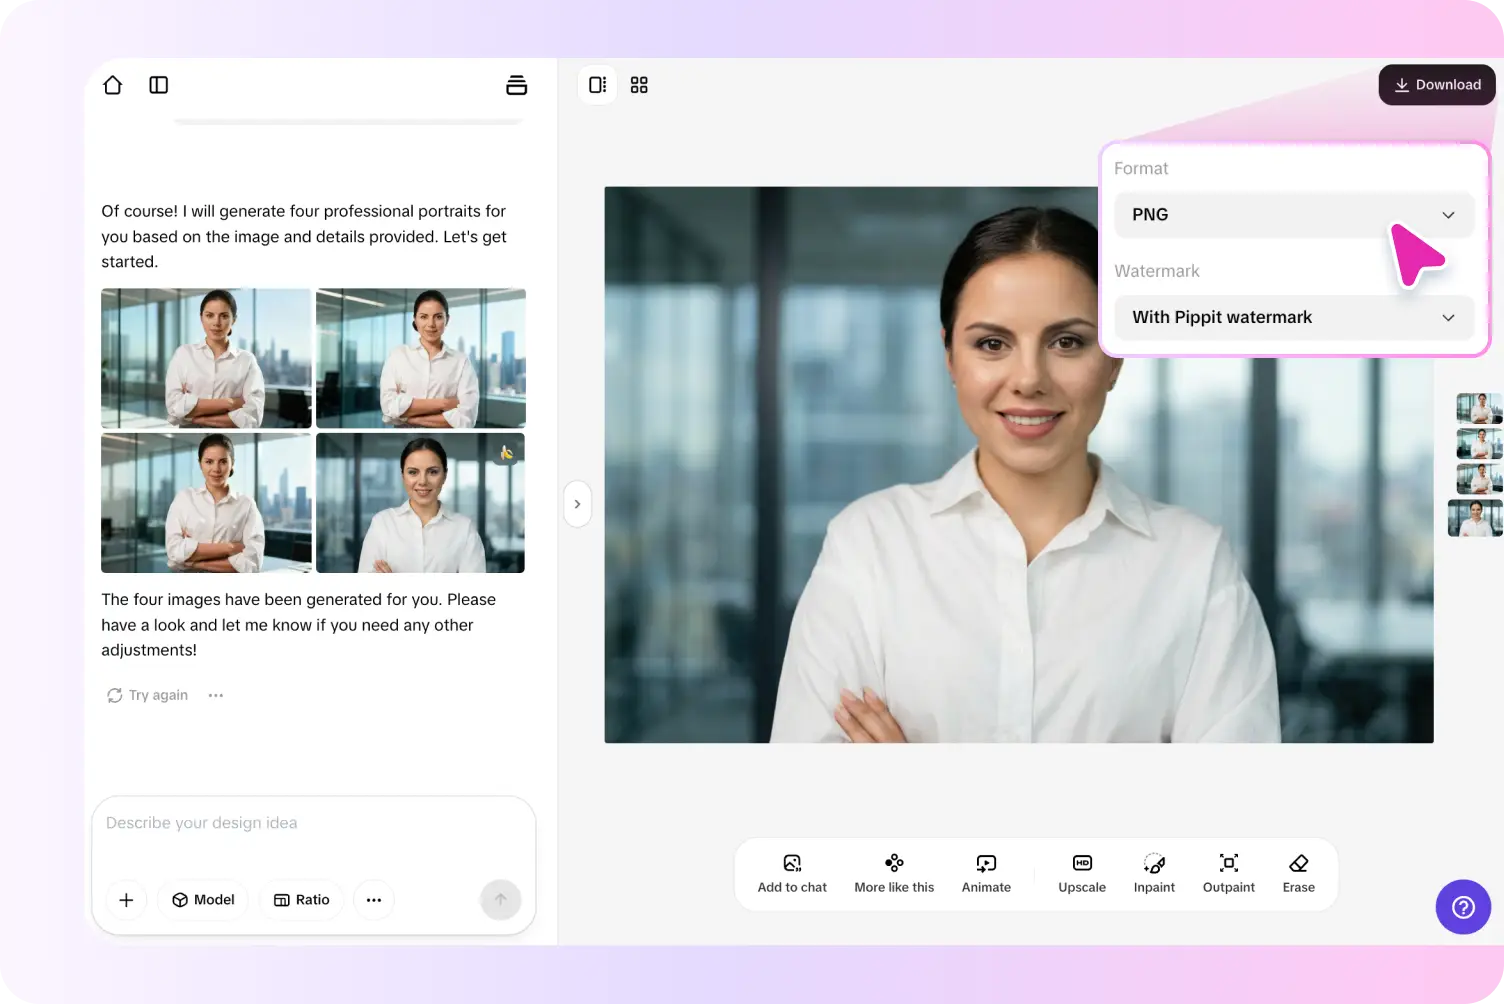This screenshot has height=1004, width=1504.
Task: Open the stacked layers history icon
Action: 516,85
